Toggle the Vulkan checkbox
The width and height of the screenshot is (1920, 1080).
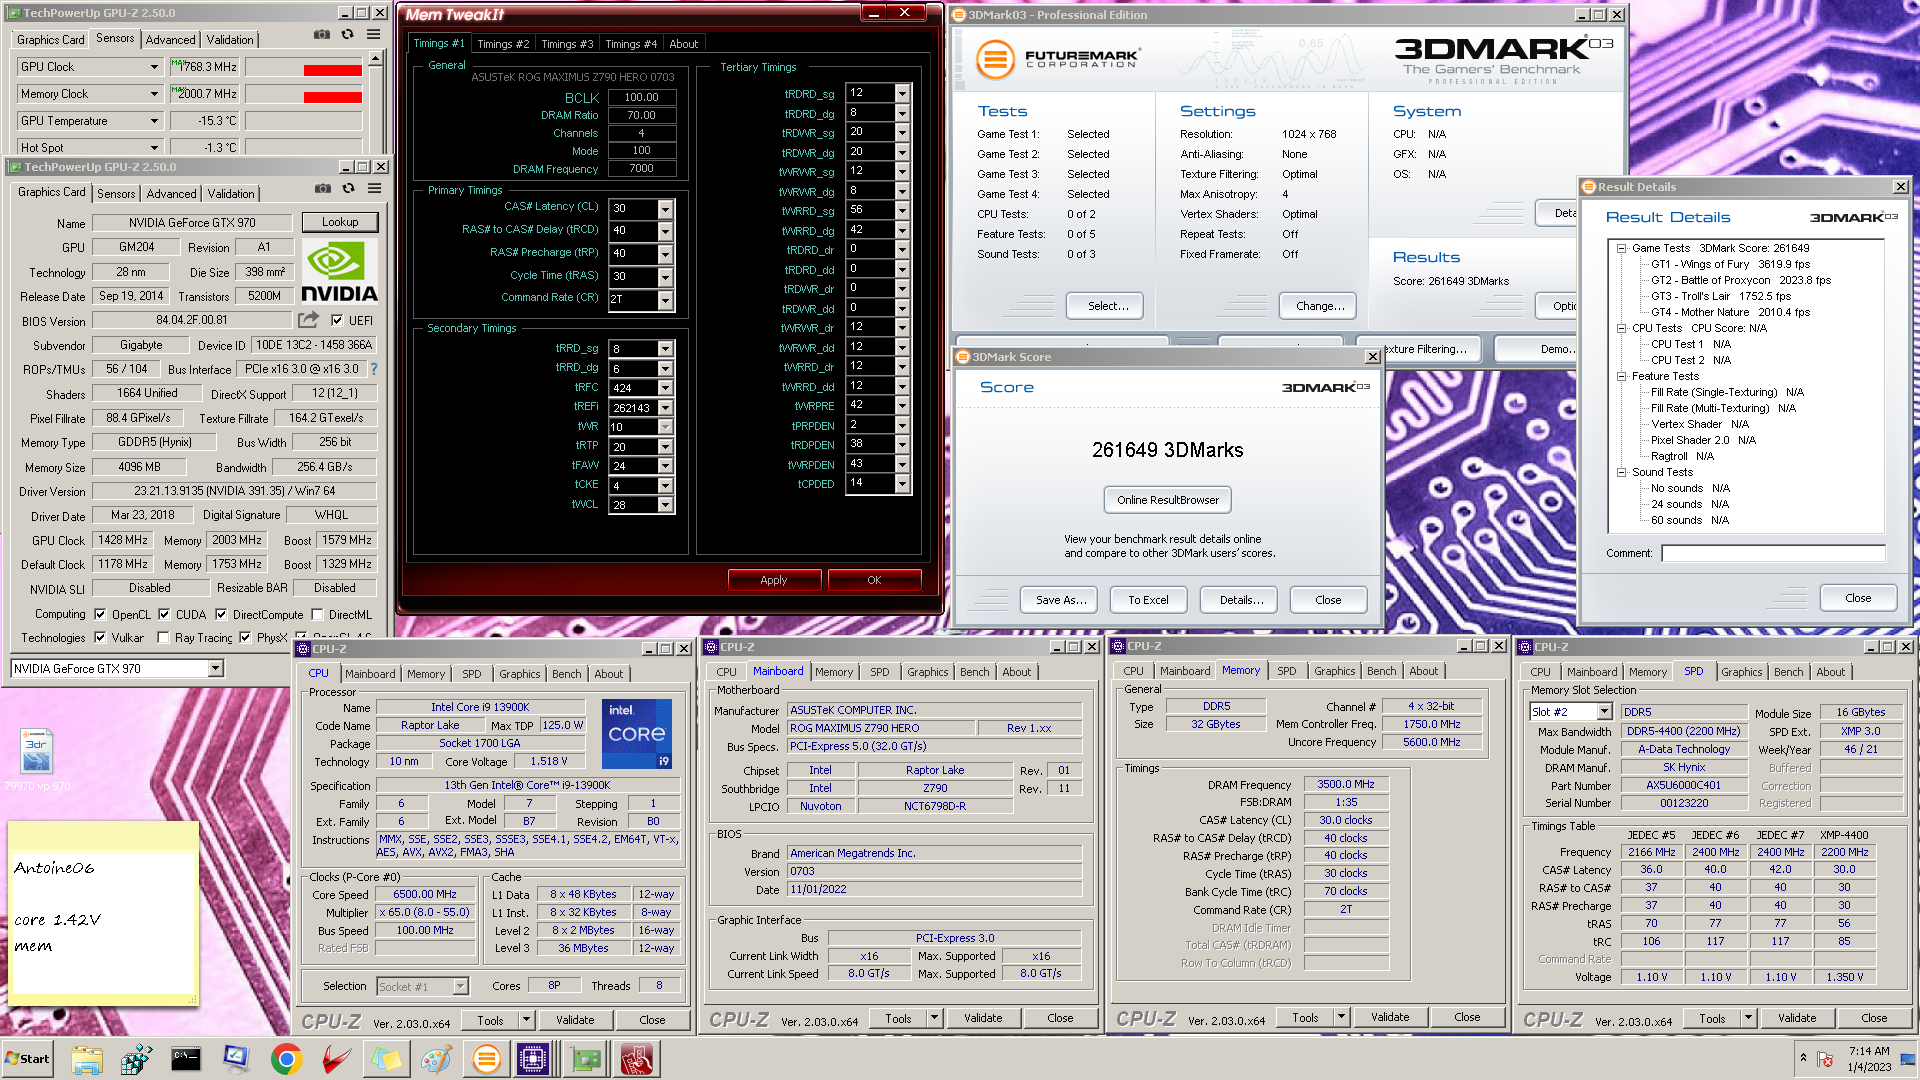[100, 637]
